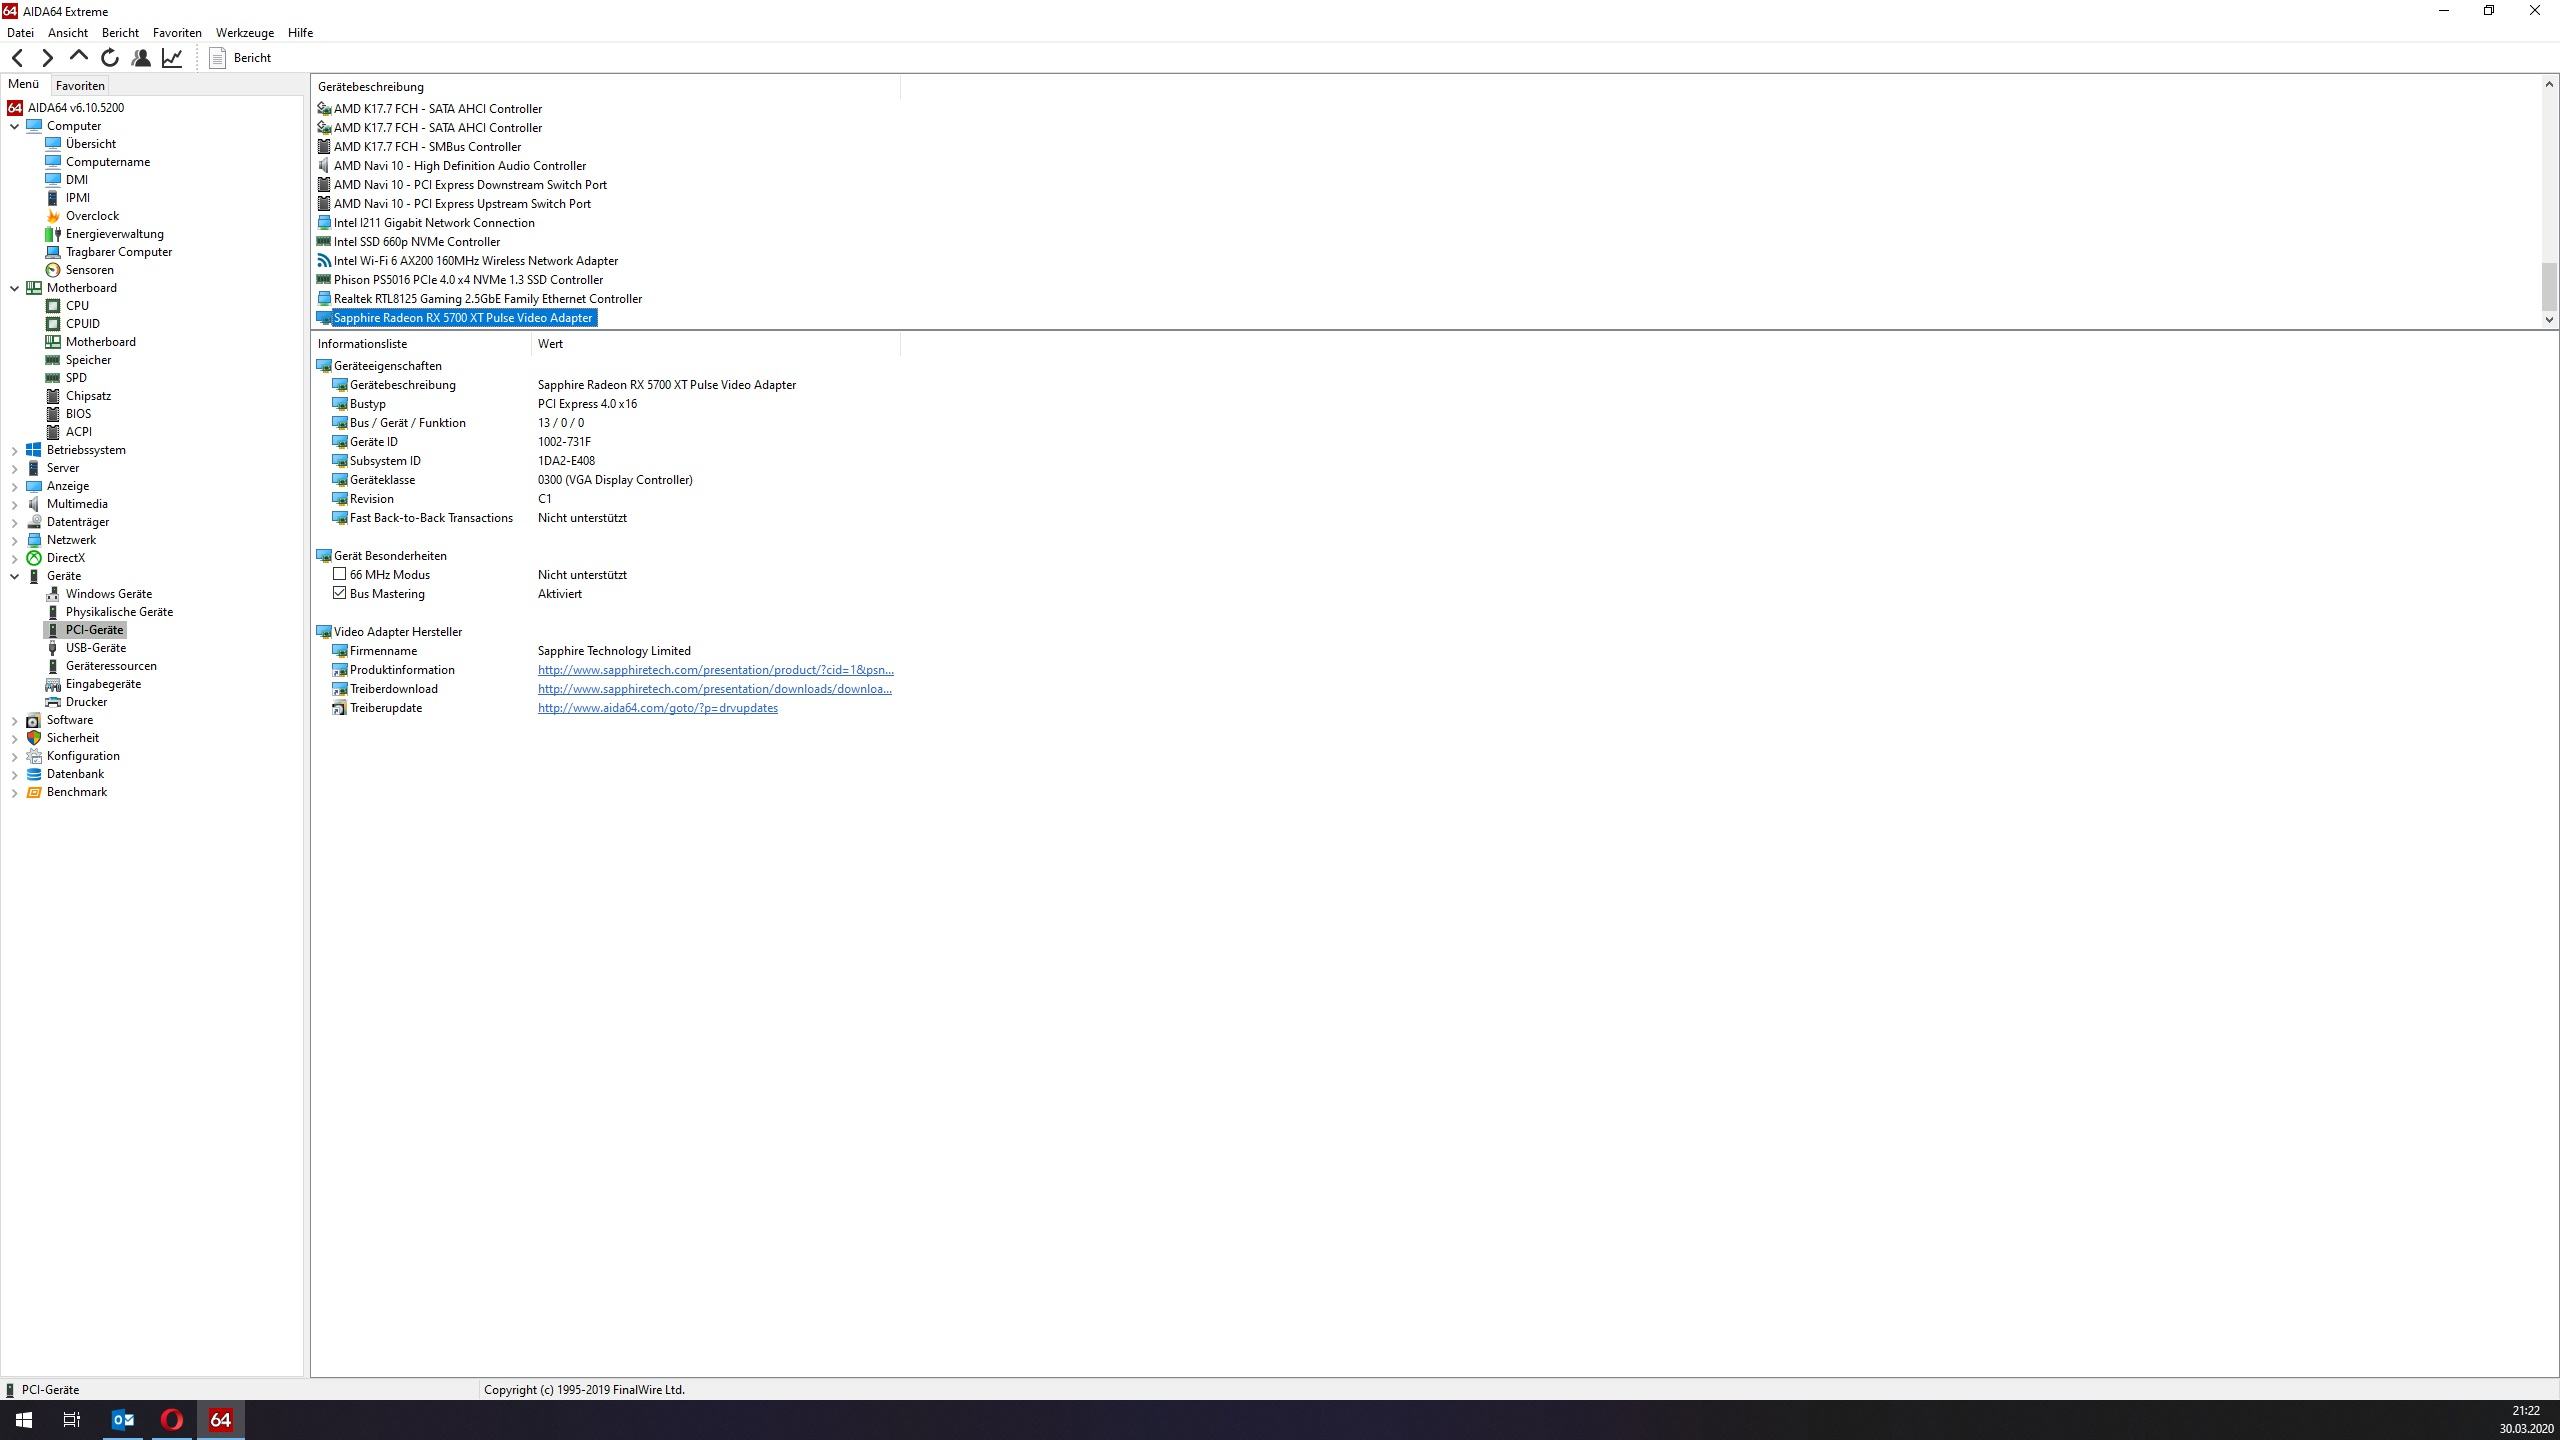Open the Chipsatz tree entry
Viewport: 2560px width, 1440px height.
(x=88, y=396)
